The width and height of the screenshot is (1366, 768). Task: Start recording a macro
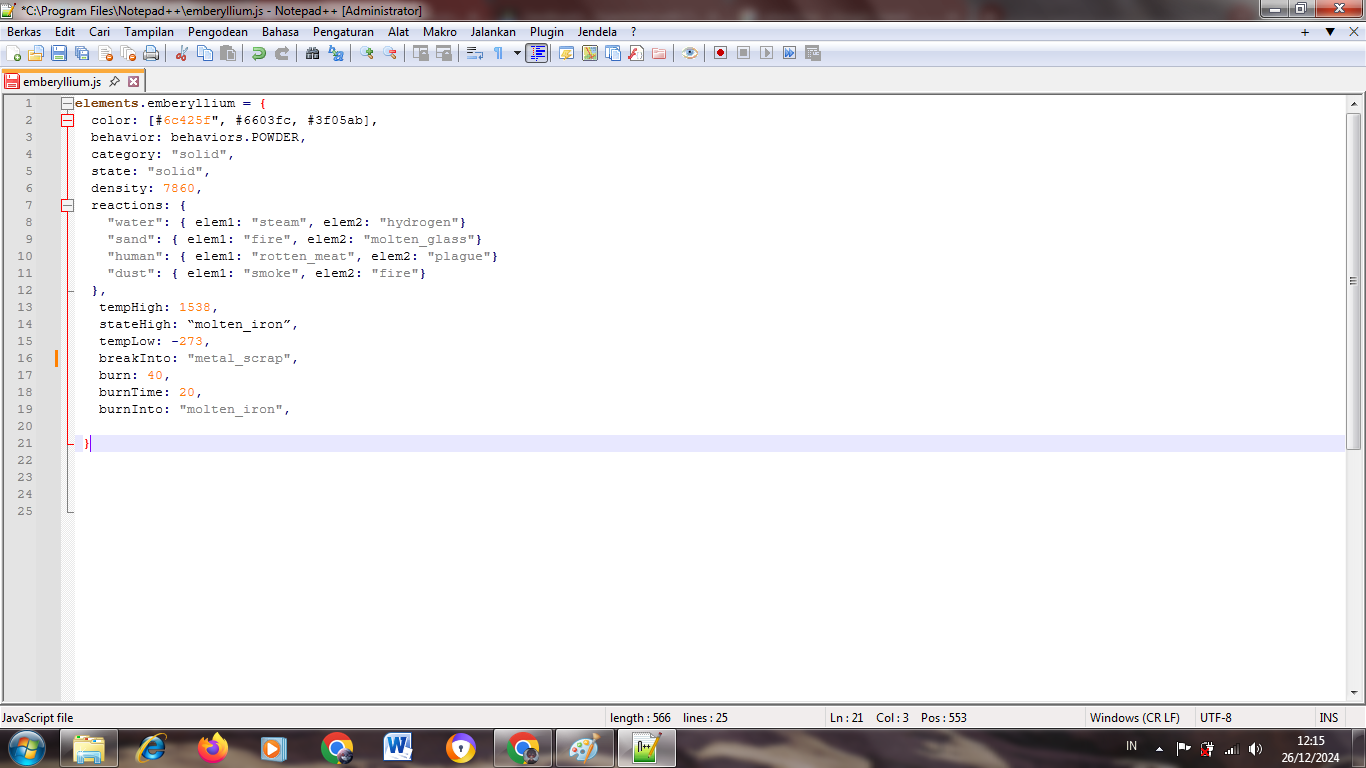[x=719, y=53]
